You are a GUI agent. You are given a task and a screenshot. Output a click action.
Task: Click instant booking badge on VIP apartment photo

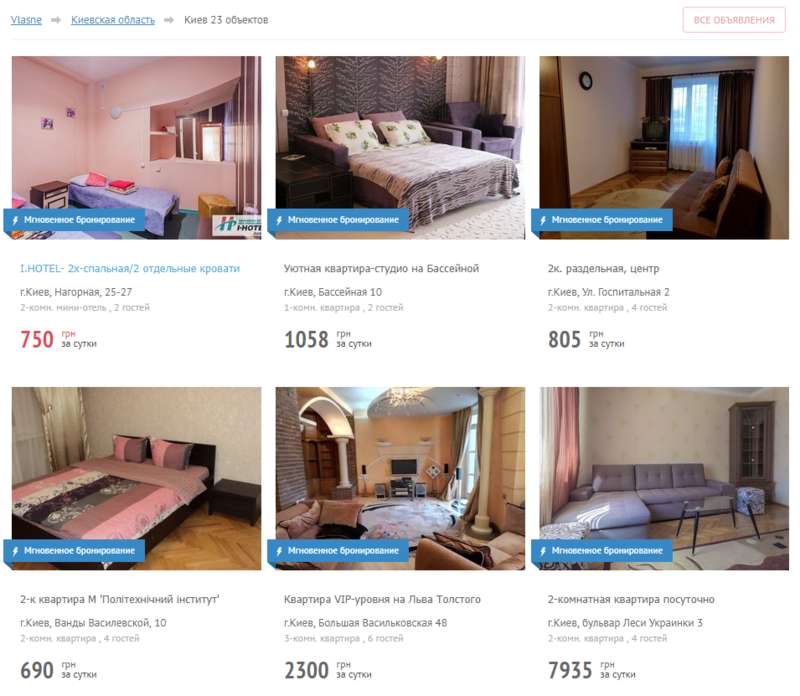pos(338,551)
